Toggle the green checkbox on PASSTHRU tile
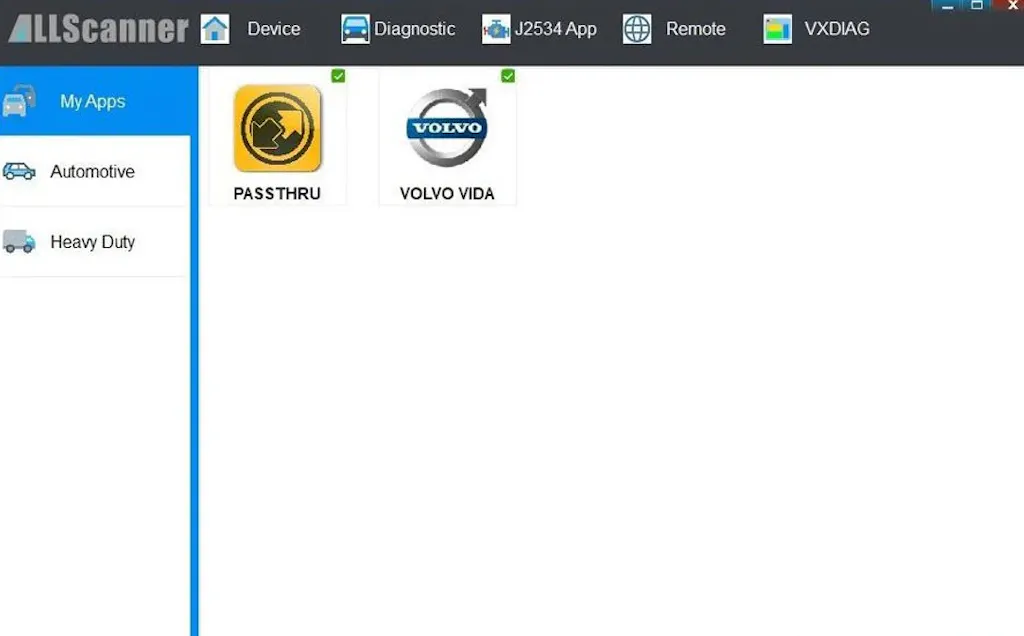Image resolution: width=1024 pixels, height=636 pixels. (x=338, y=76)
